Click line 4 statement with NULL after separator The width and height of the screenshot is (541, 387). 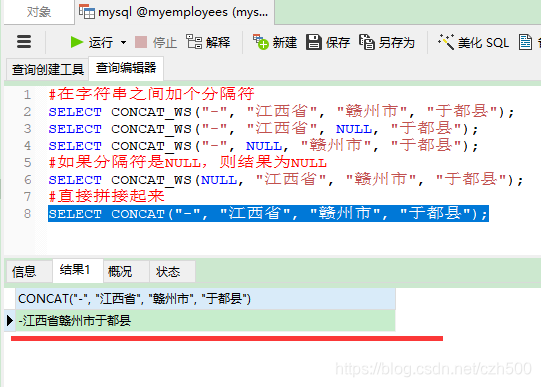click(263, 146)
